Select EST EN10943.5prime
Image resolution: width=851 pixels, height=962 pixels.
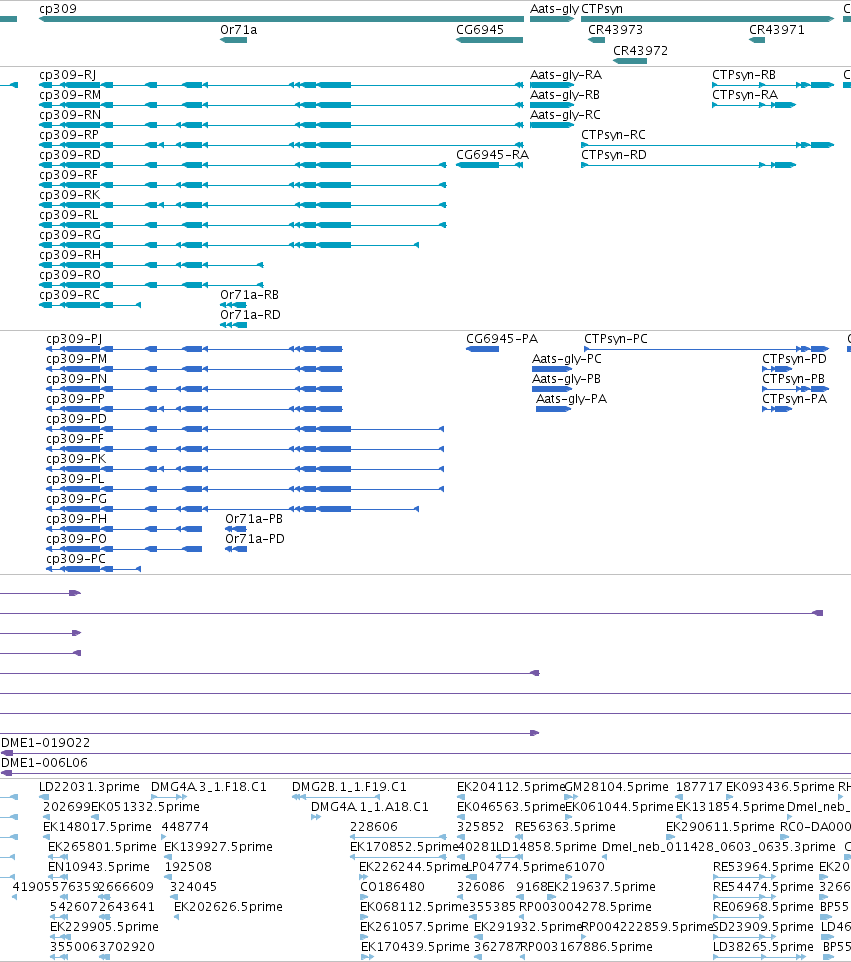[x=99, y=866]
